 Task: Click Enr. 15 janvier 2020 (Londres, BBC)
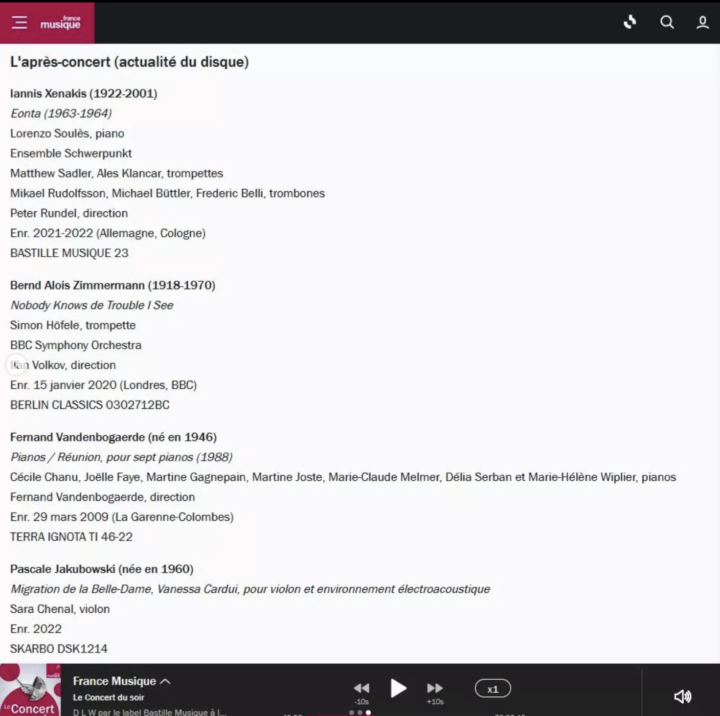(103, 385)
